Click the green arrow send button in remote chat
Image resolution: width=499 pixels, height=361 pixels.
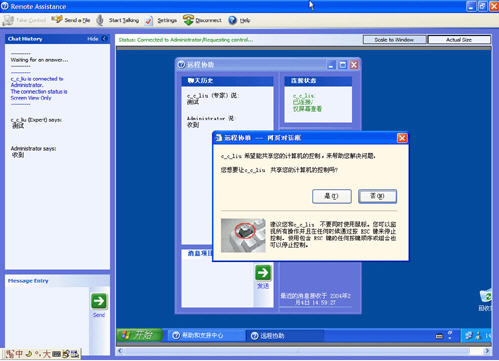click(263, 273)
